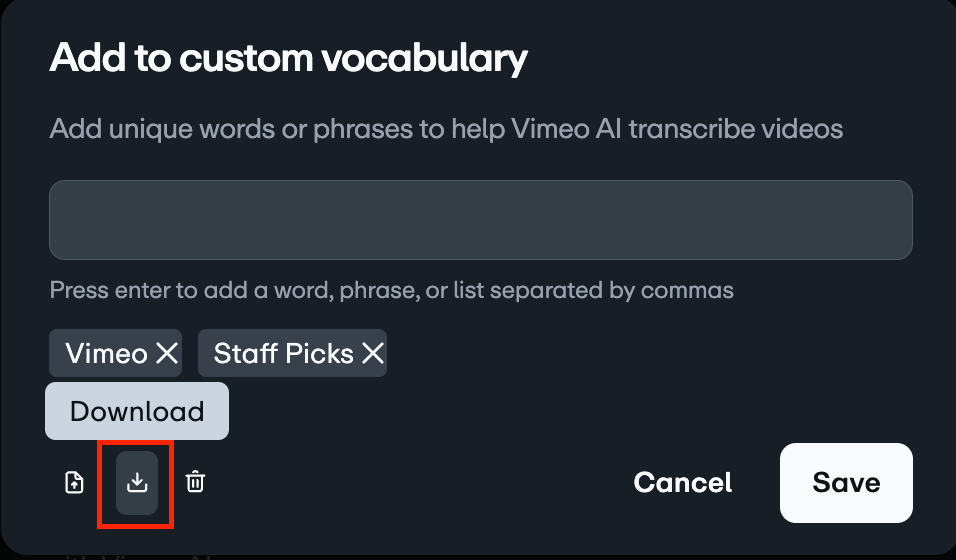This screenshot has height=560, width=956.
Task: Click the Download vocabulary icon
Action: pos(137,483)
